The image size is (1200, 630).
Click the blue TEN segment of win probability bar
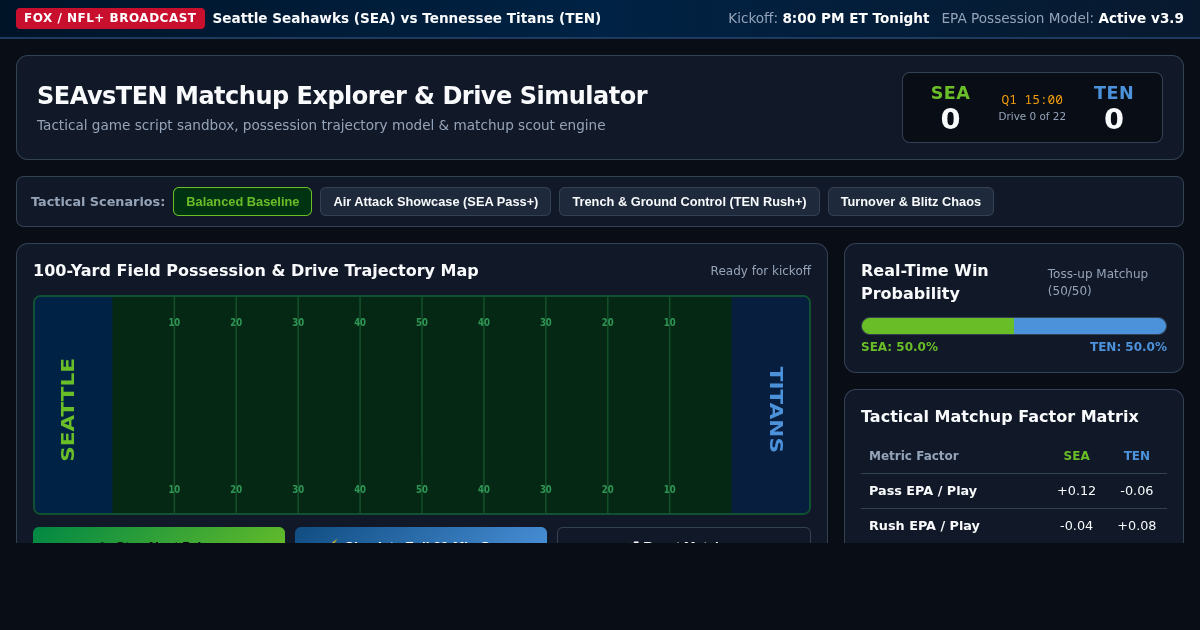point(1090,326)
